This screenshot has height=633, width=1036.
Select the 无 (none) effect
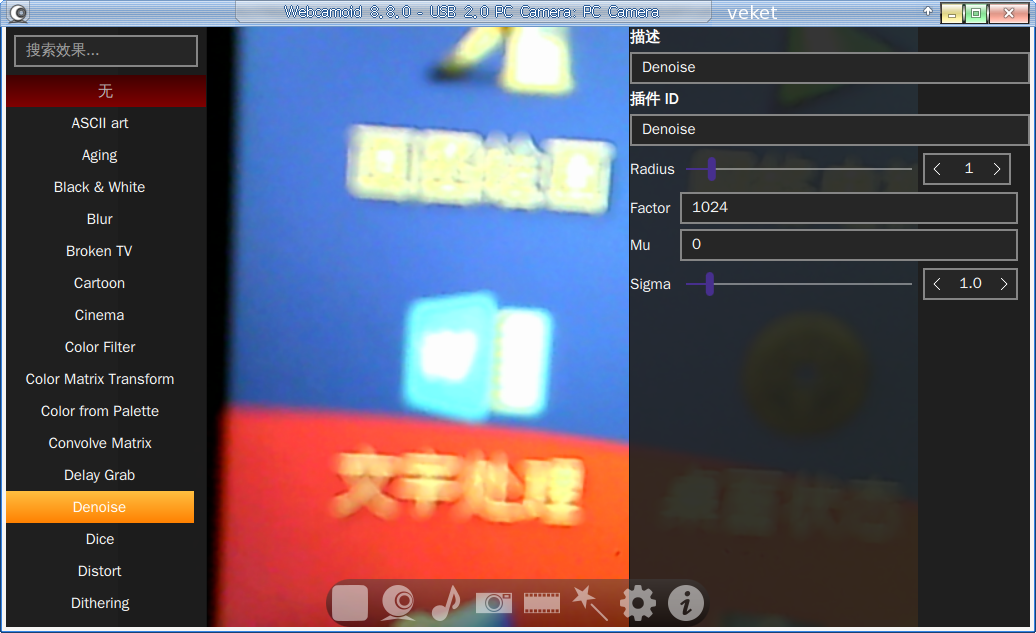click(x=106, y=91)
